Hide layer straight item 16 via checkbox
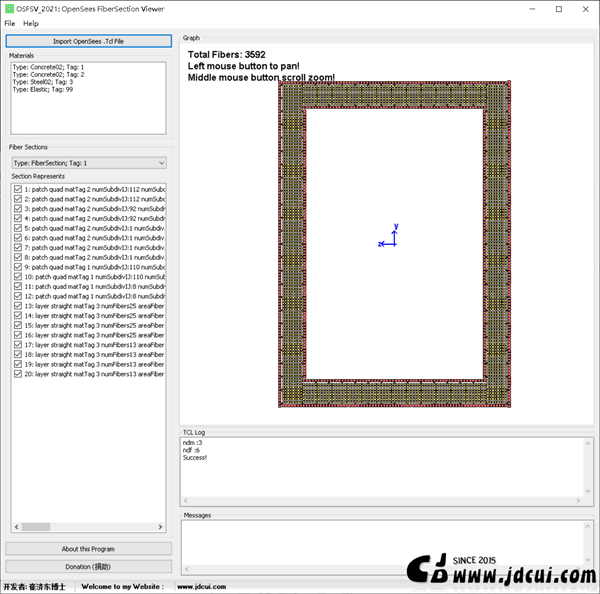 [18, 335]
